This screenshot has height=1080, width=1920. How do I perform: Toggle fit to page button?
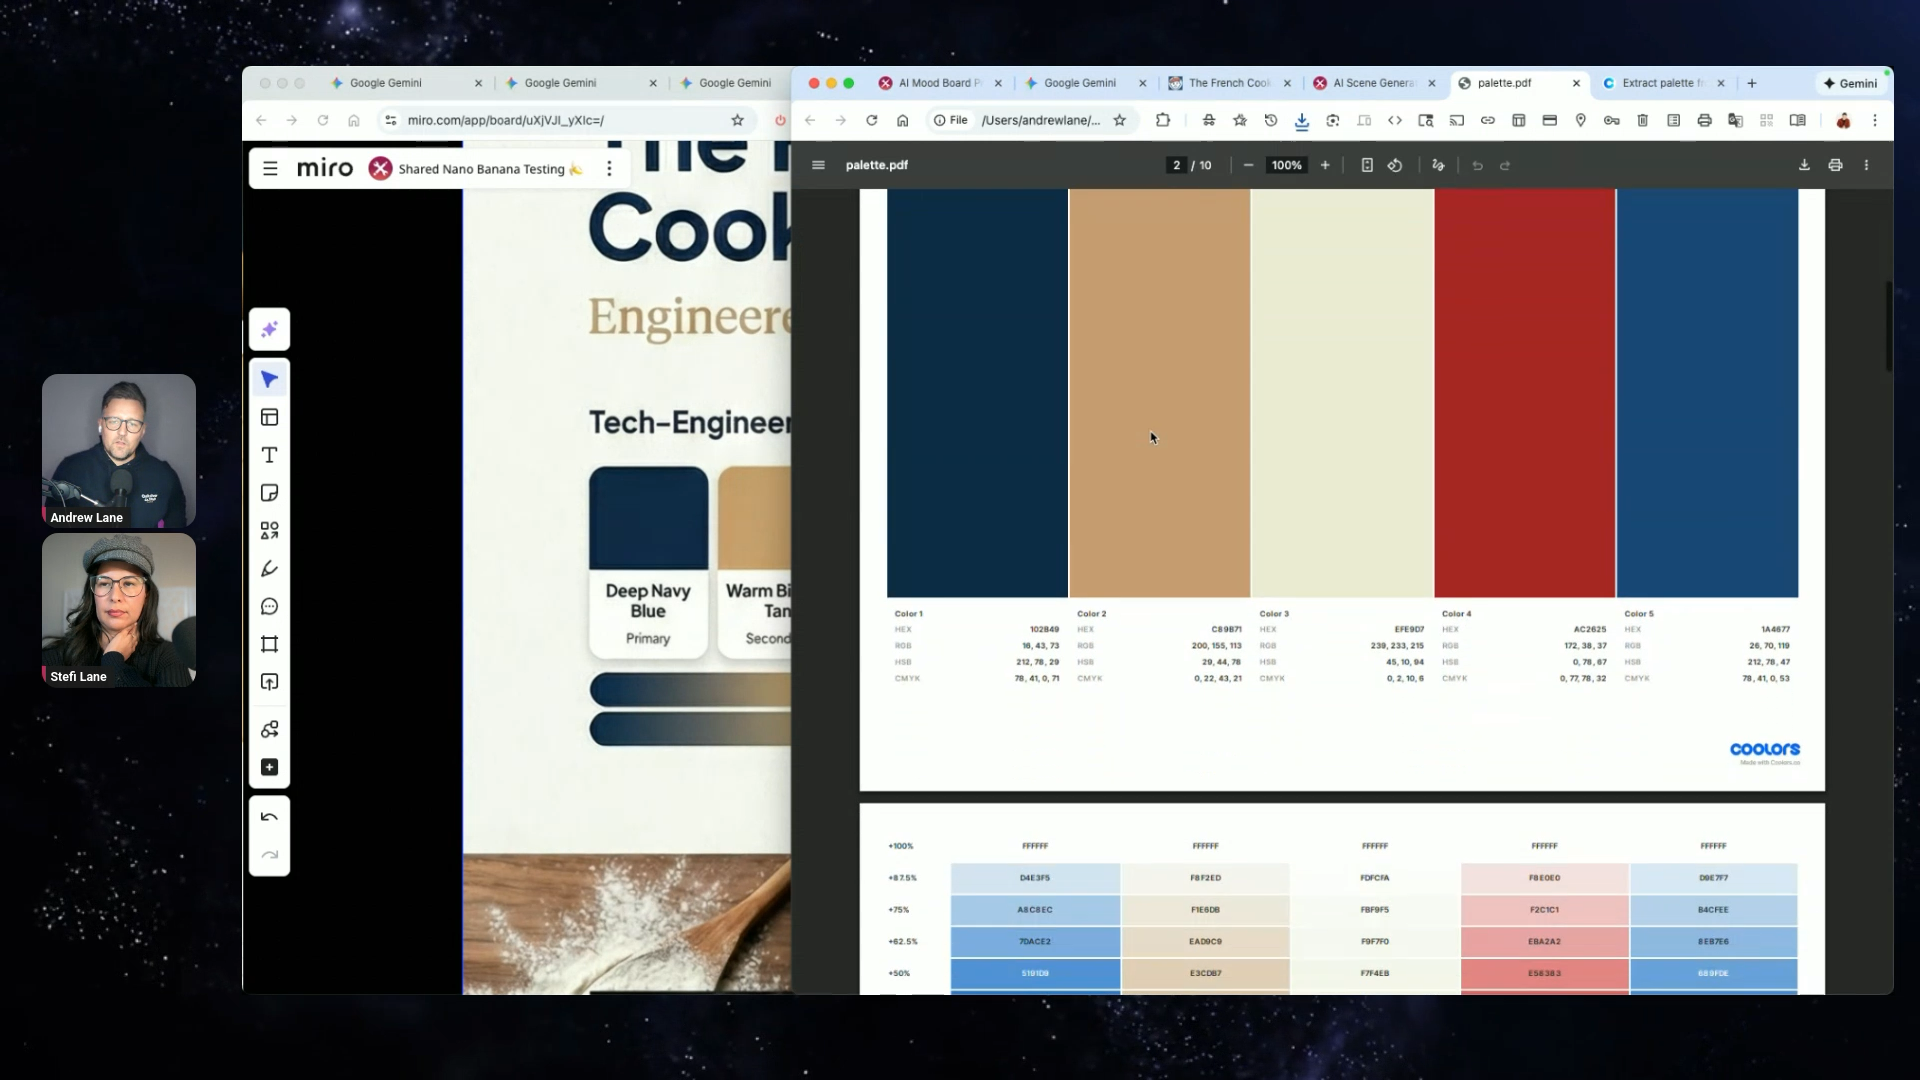click(x=1366, y=165)
